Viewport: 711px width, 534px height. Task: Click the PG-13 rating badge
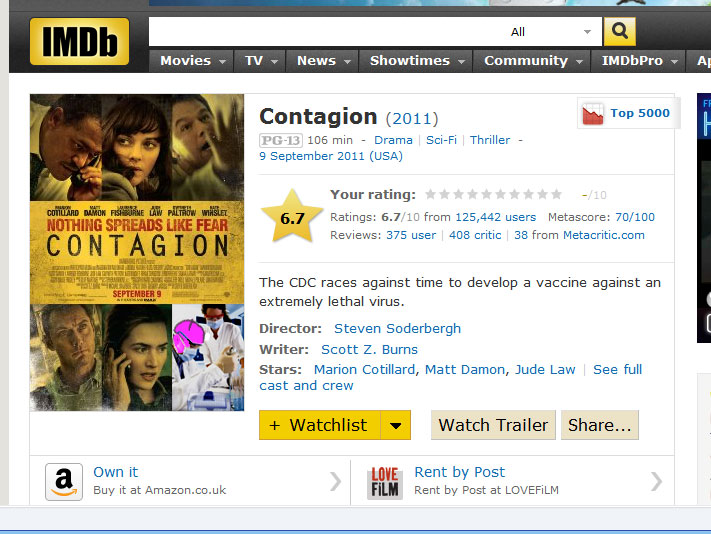281,141
